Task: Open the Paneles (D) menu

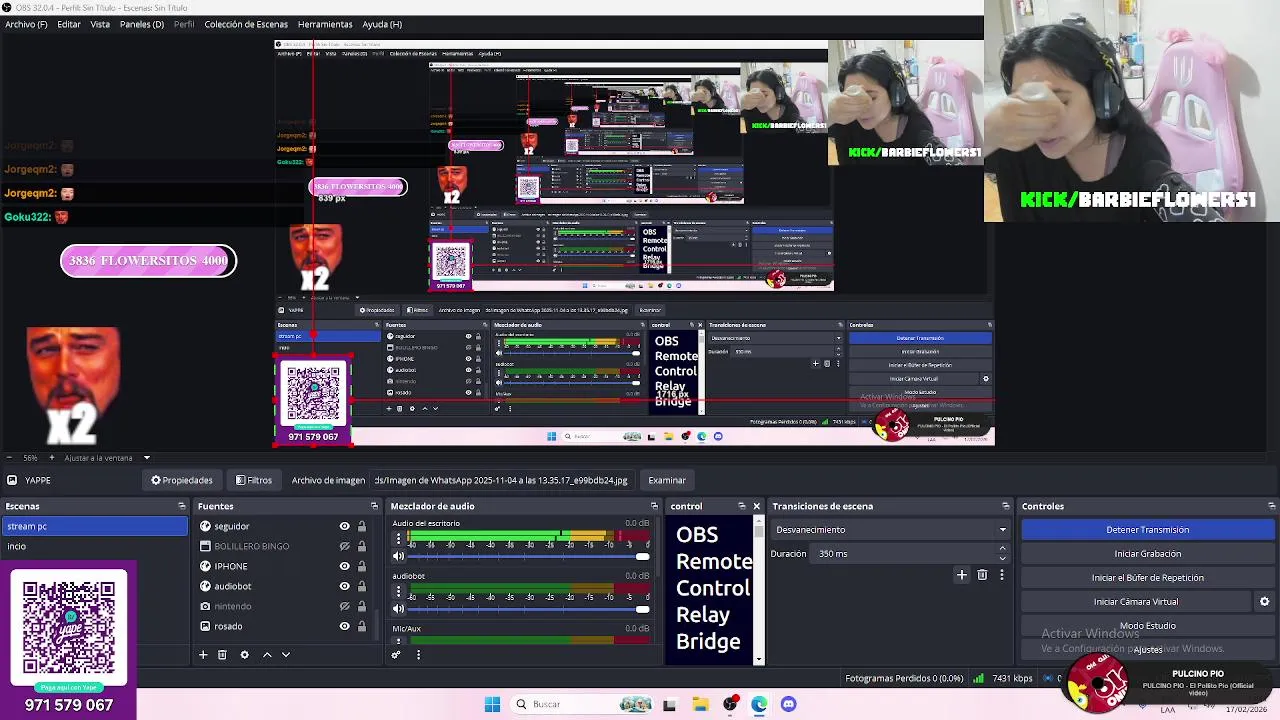Action: (x=142, y=24)
